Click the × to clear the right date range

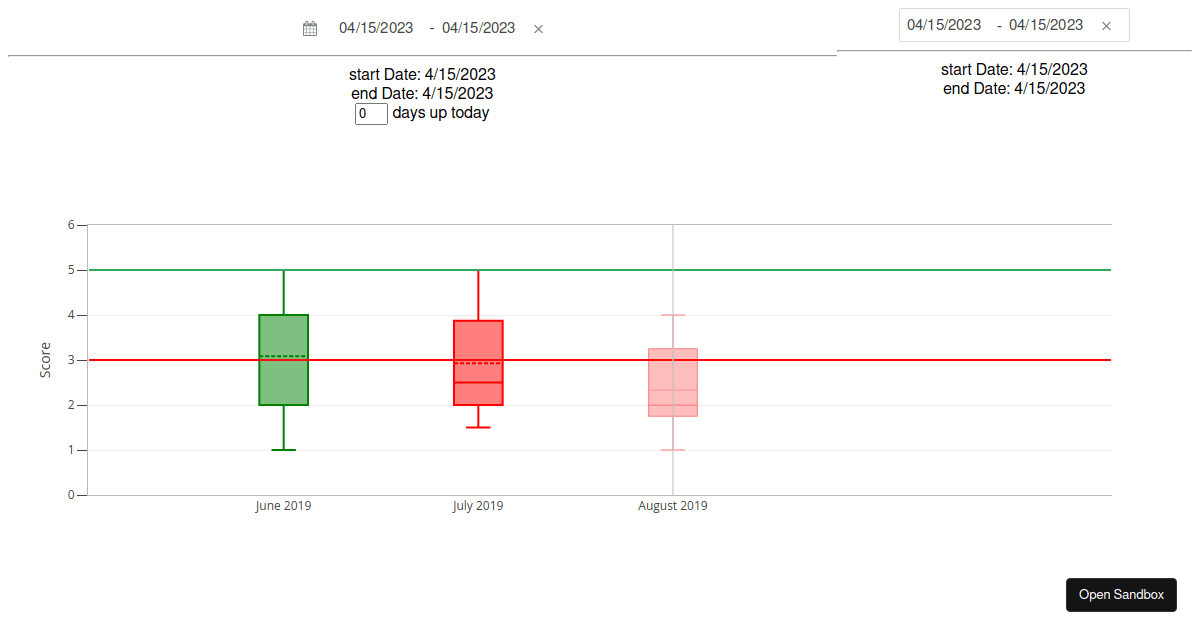[1106, 25]
